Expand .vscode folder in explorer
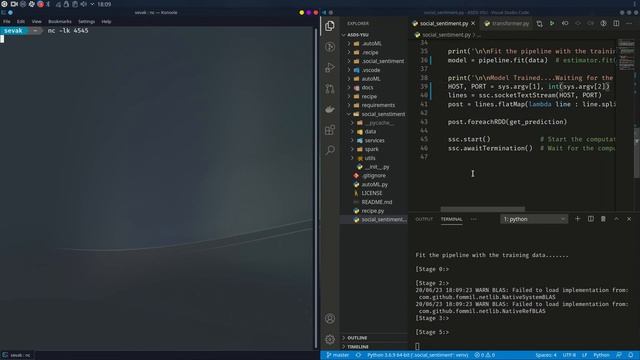This screenshot has height=360, width=640. tap(373, 70)
